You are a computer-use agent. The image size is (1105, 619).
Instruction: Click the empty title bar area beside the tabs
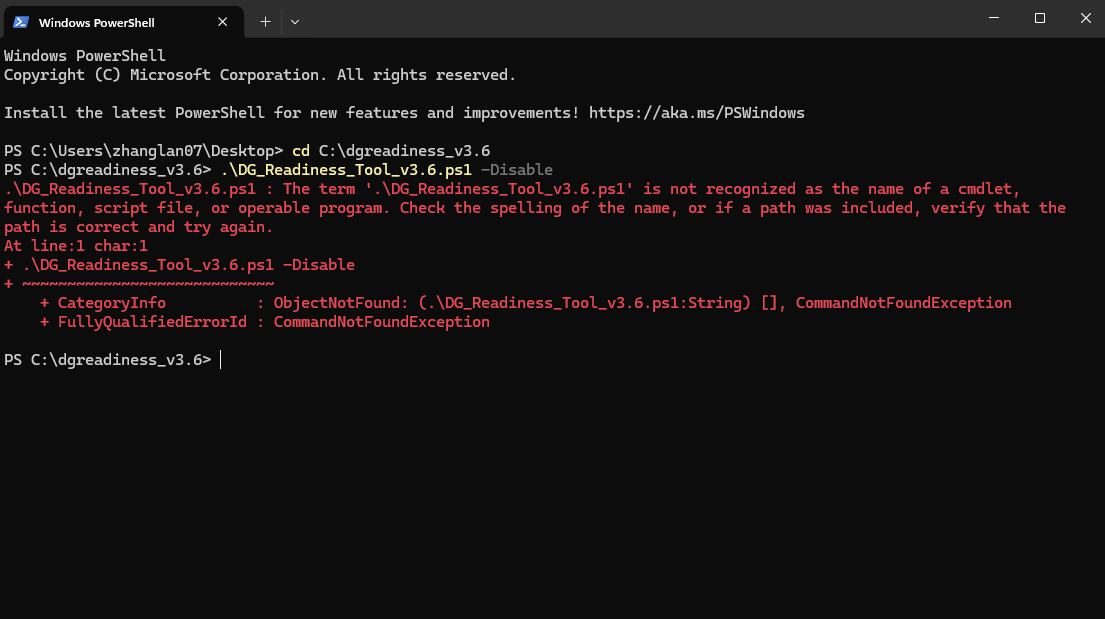tap(634, 18)
